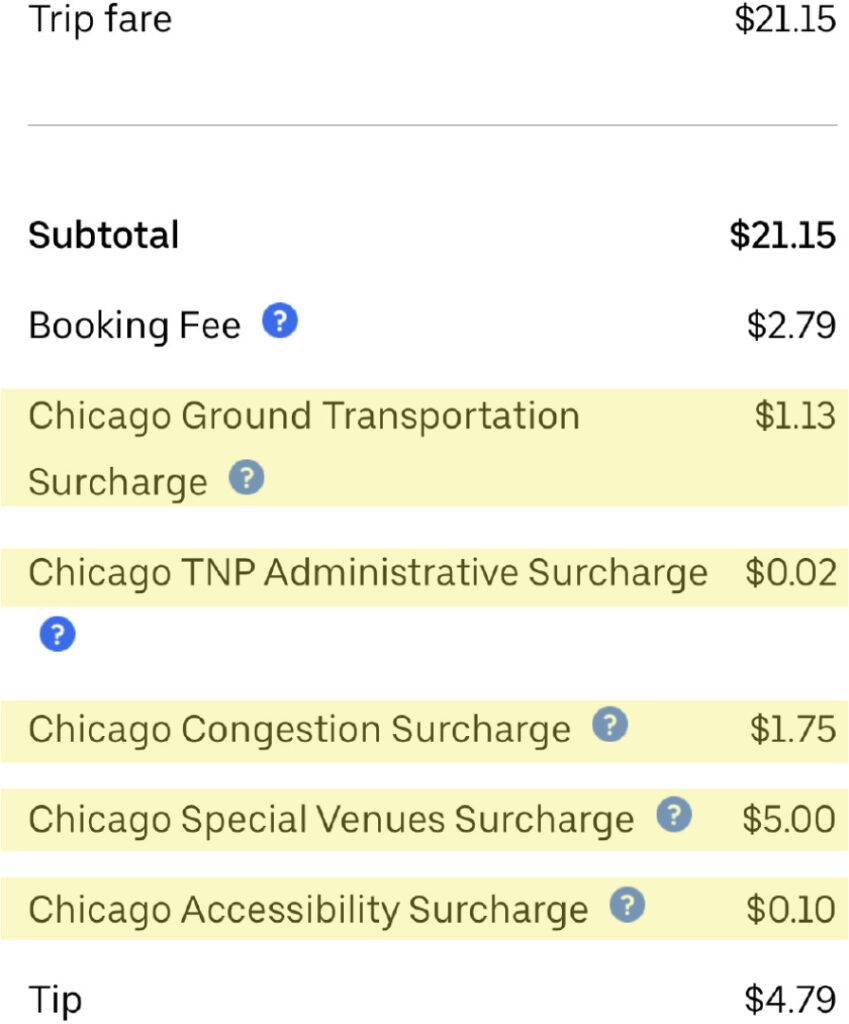Click Accessibility Surcharge question mark icon
Screen dimensions: 849x1024
(x=627, y=906)
